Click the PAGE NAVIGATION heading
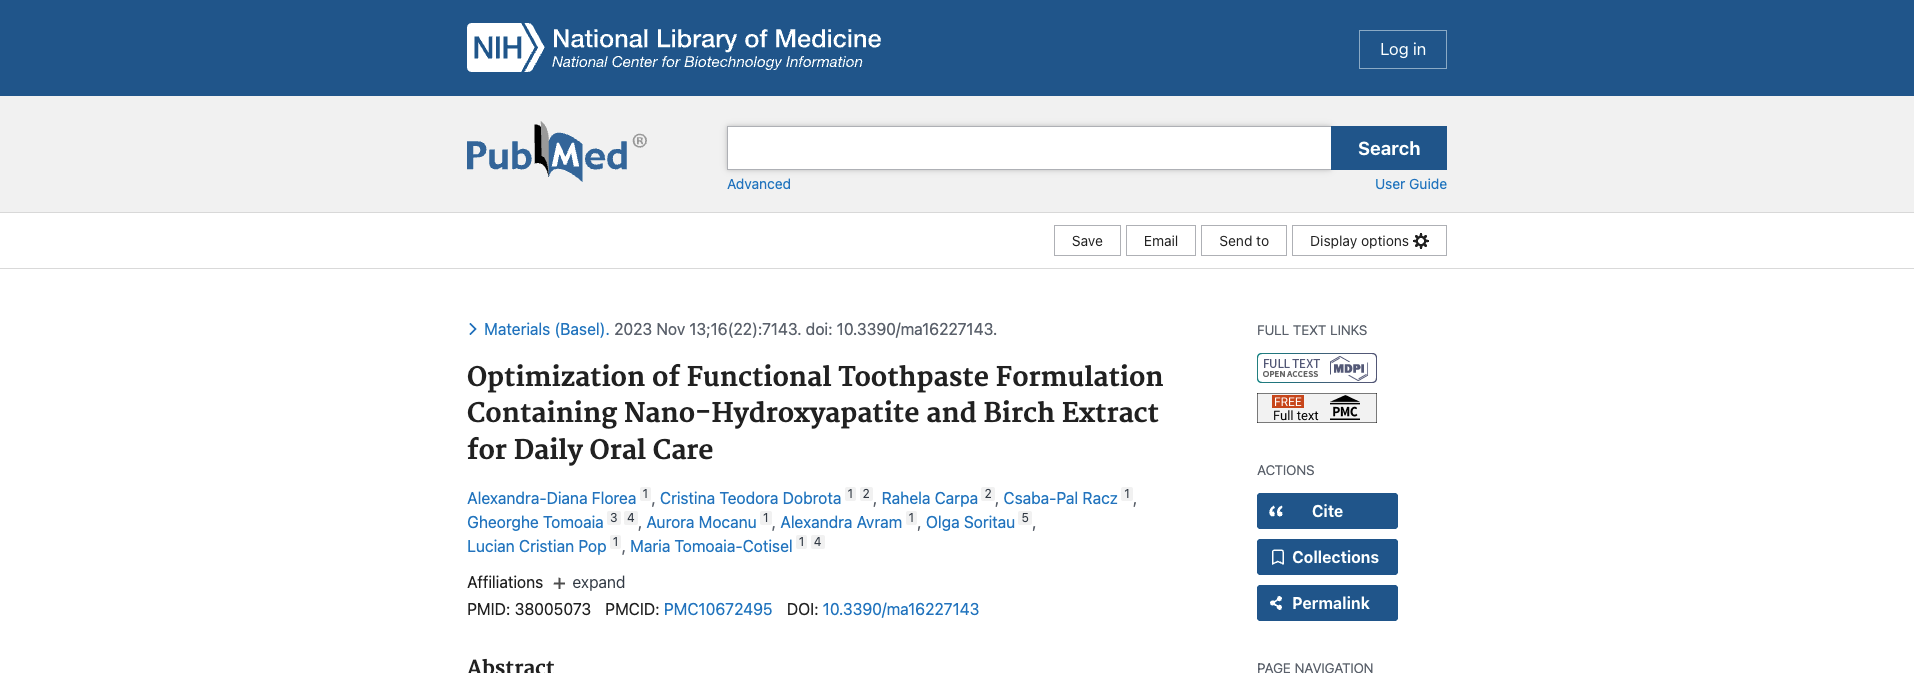The width and height of the screenshot is (1914, 673). coord(1315,667)
